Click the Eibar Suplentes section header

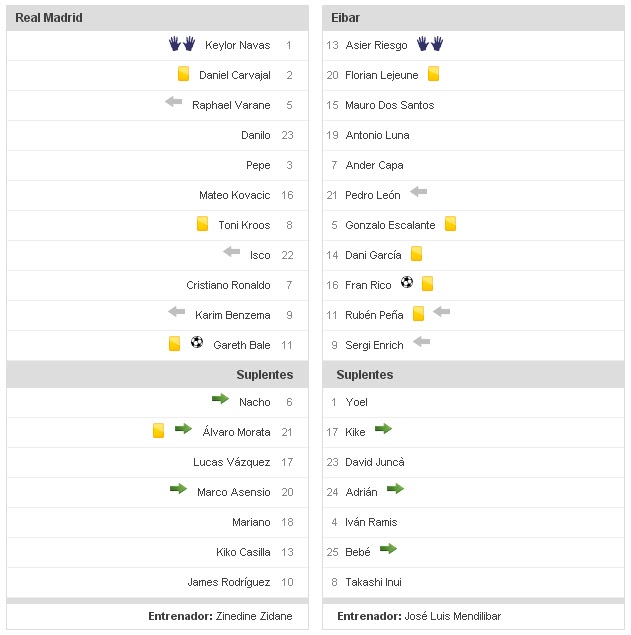coord(365,375)
